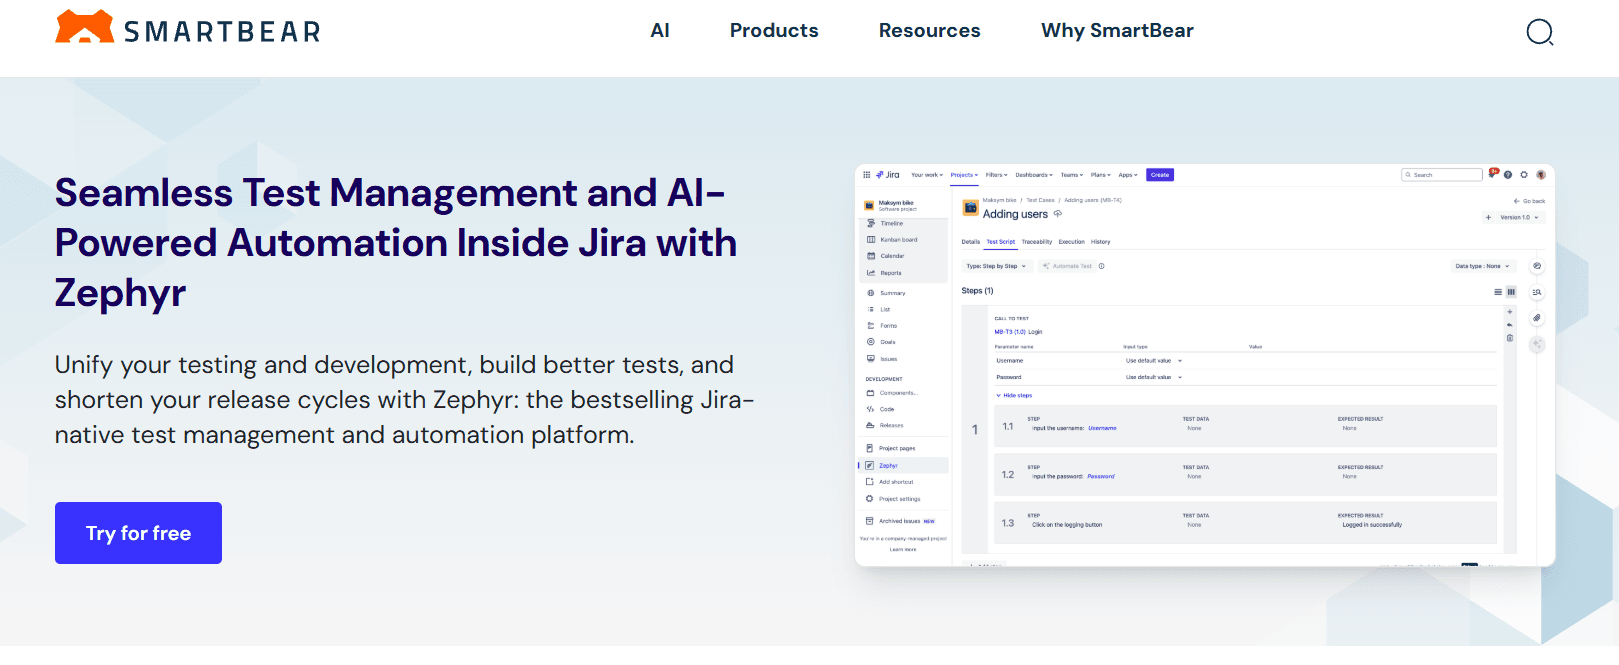The width and height of the screenshot is (1619, 665).
Task: Expand the Type: Step by Step dropdown
Action: pyautogui.click(x=996, y=266)
